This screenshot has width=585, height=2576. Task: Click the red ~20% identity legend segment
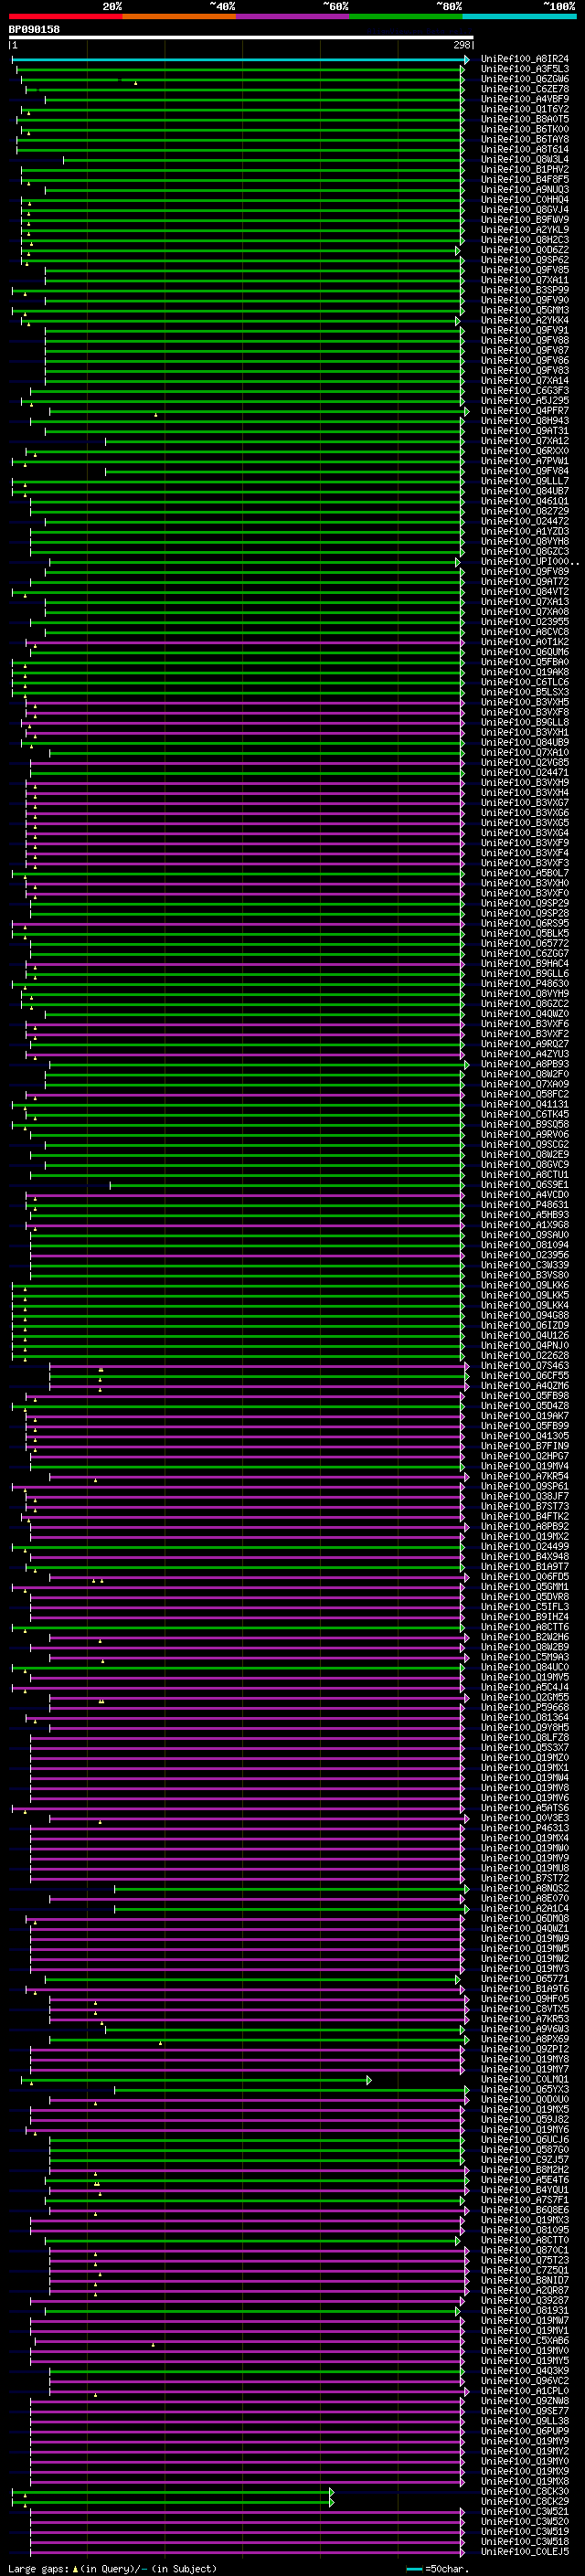(65, 17)
